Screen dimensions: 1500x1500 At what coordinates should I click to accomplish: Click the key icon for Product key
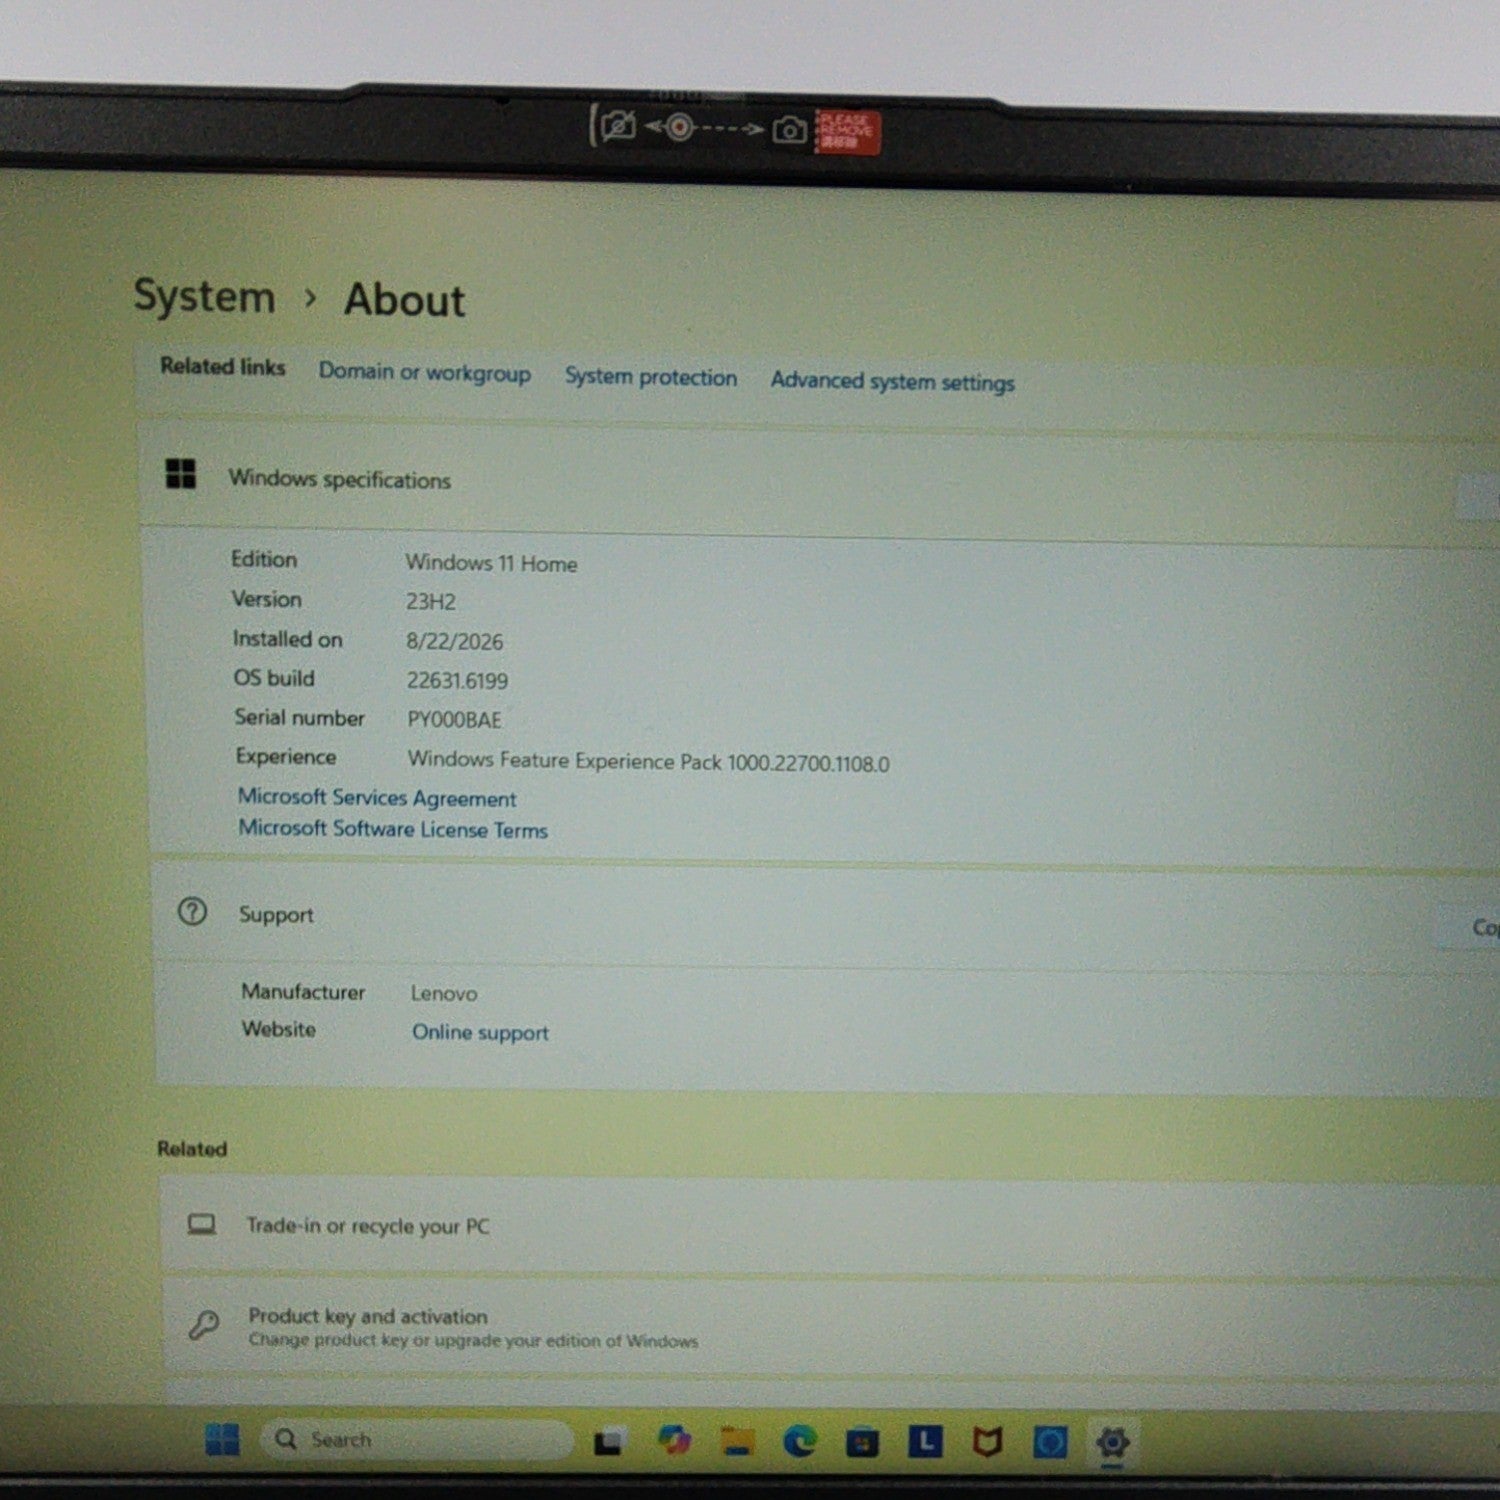click(204, 1325)
